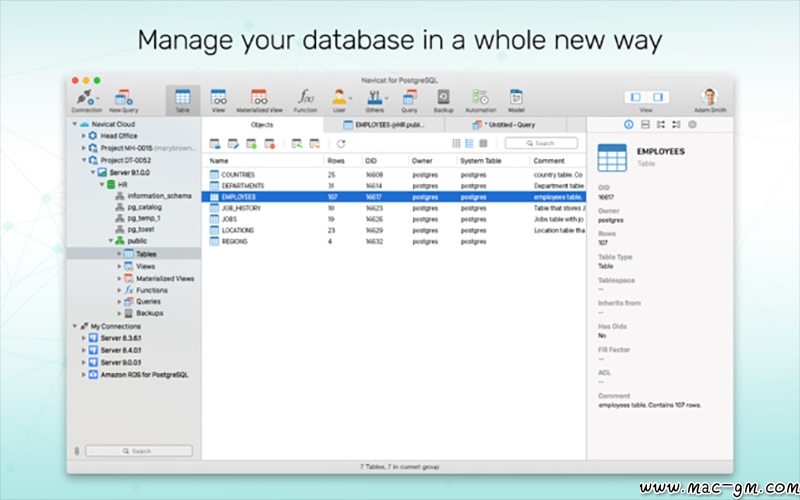Expand the Views tree node
Image resolution: width=800 pixels, height=500 pixels.
click(119, 266)
